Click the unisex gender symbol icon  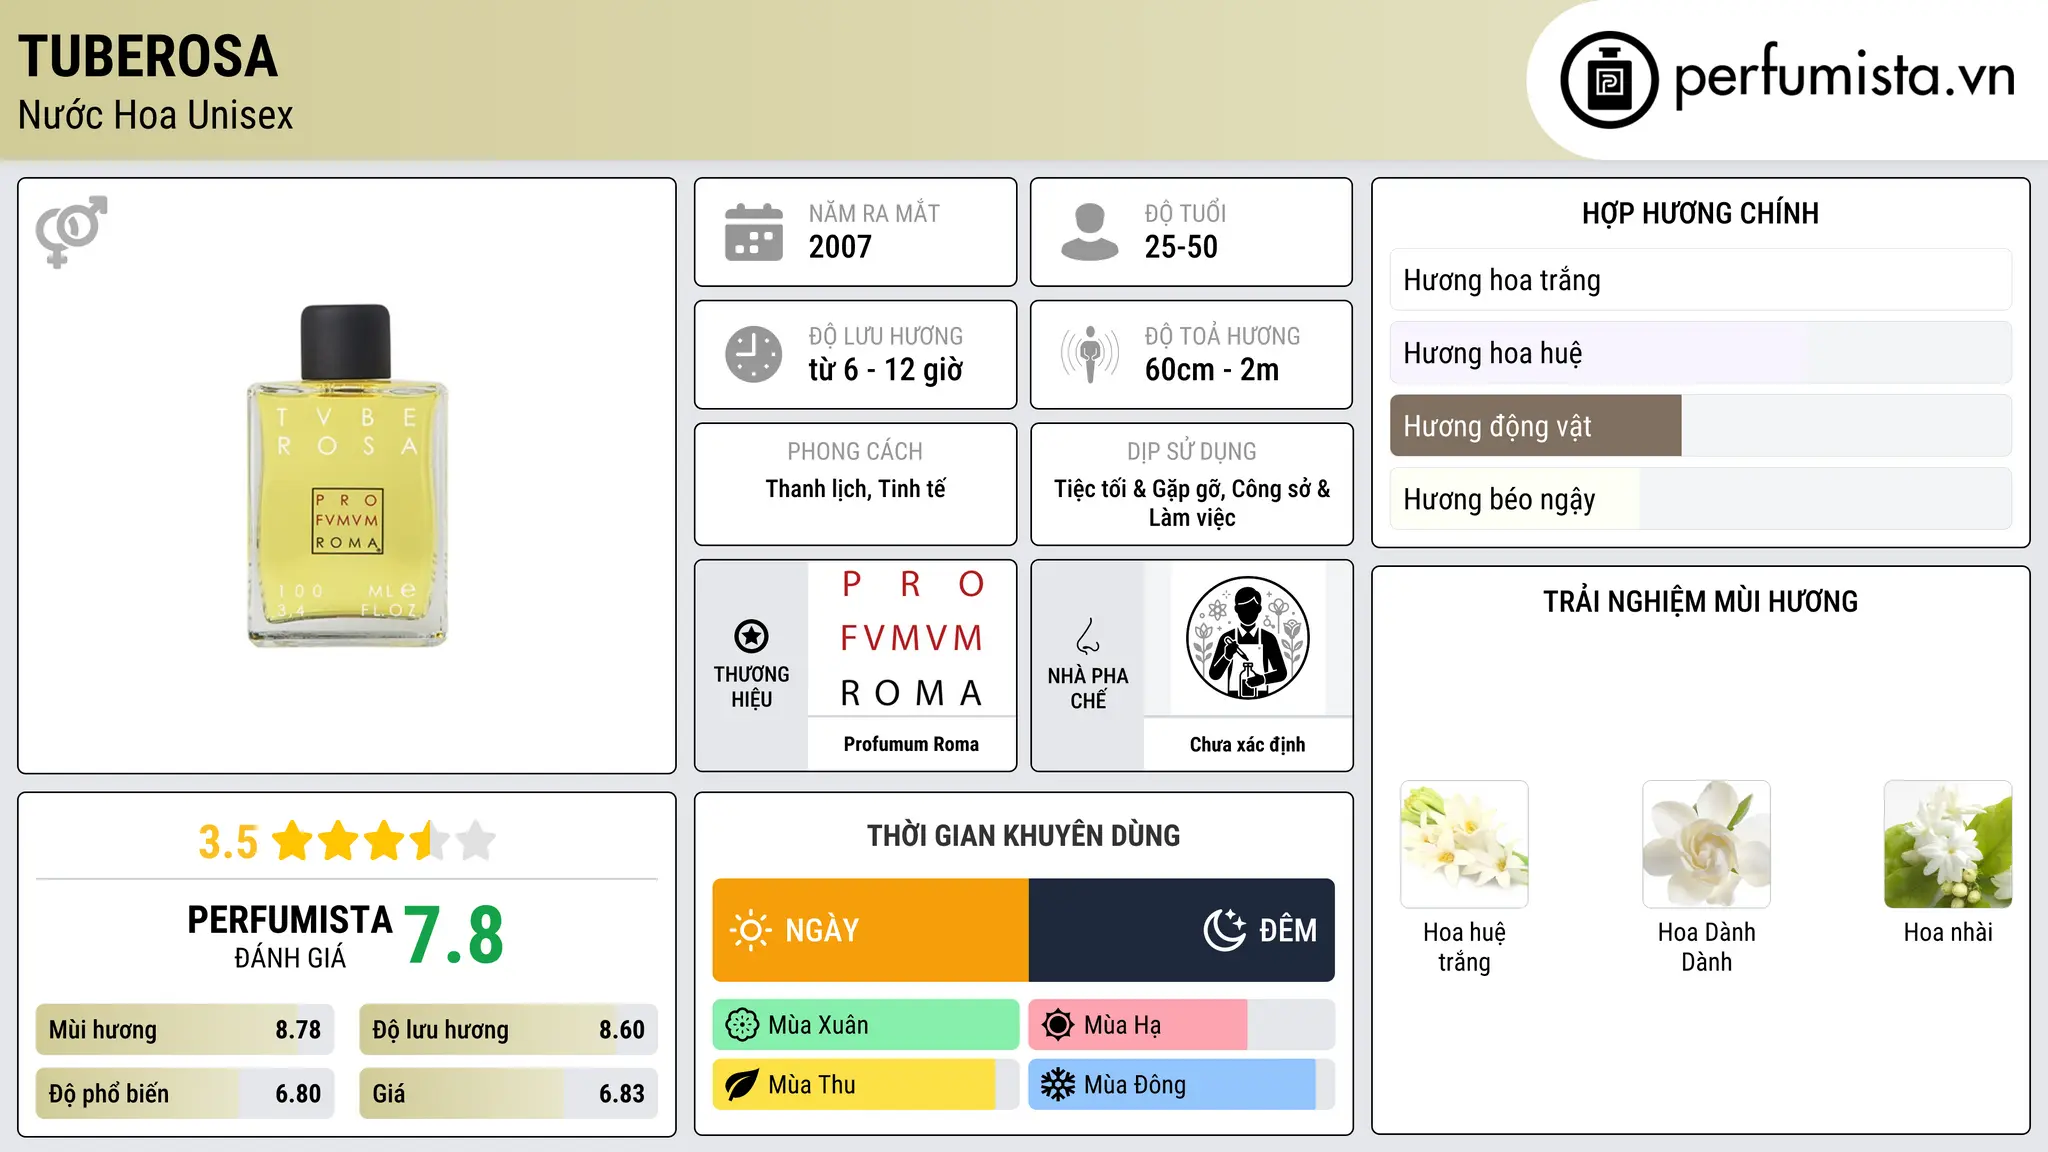71,231
